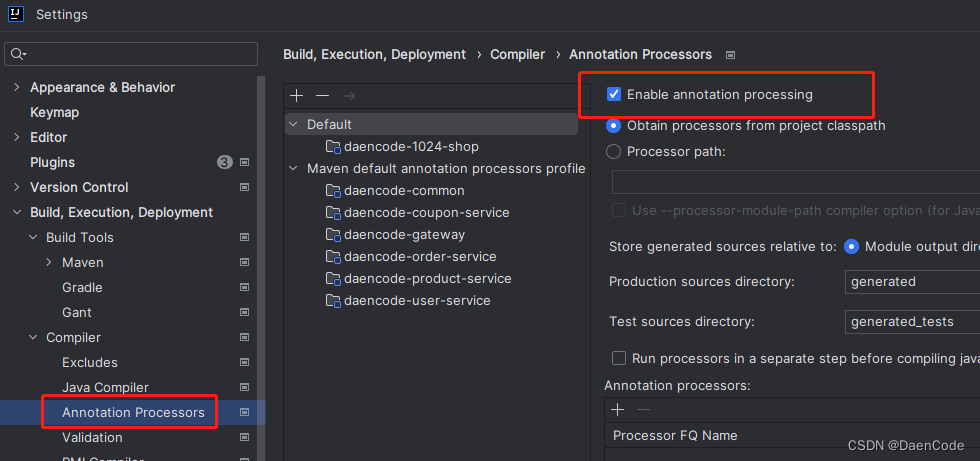Click the Production sources directory field
The height and width of the screenshot is (461, 980).
tap(910, 282)
